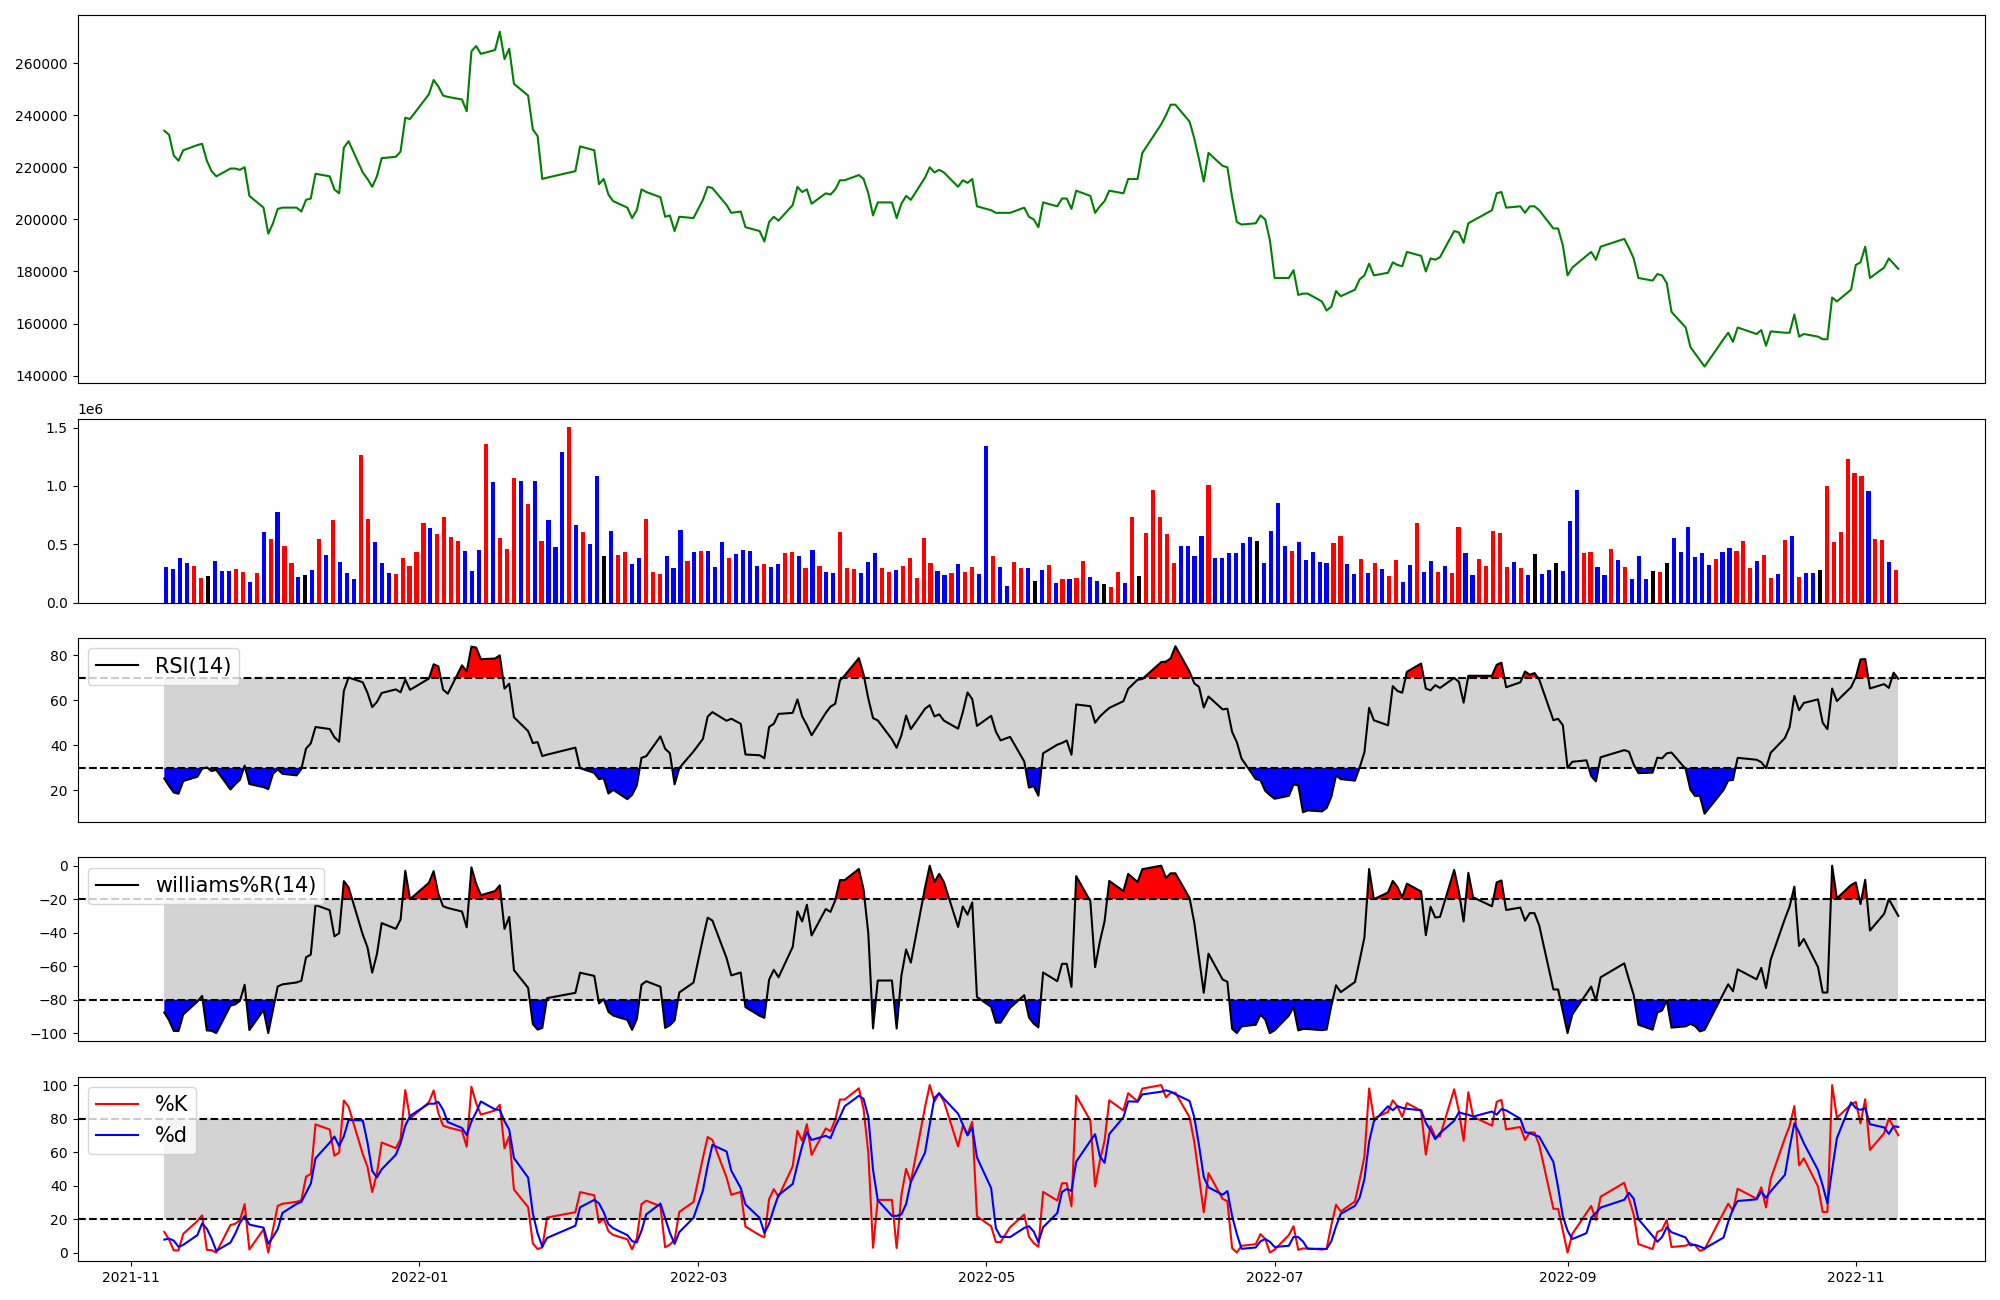Click the −100 tick on Williams %R axis
The height and width of the screenshot is (1300, 2000).
49,1034
